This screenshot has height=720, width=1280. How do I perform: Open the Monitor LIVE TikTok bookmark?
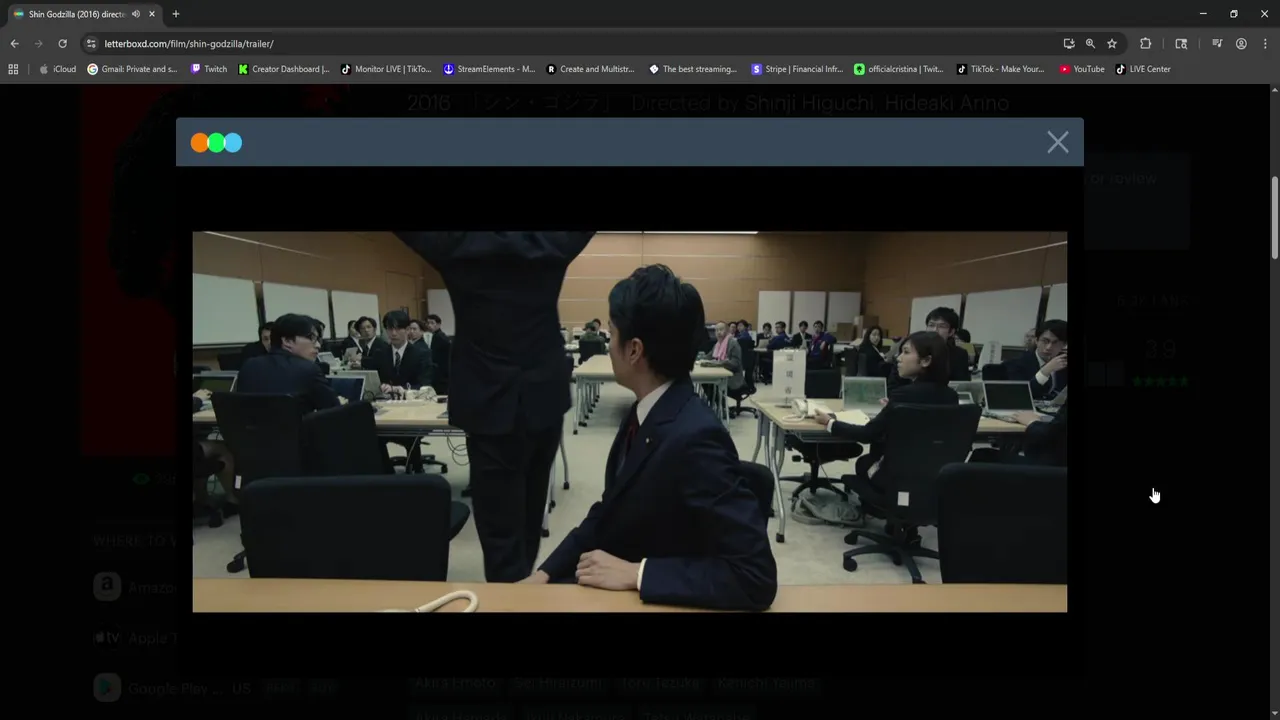pyautogui.click(x=386, y=69)
